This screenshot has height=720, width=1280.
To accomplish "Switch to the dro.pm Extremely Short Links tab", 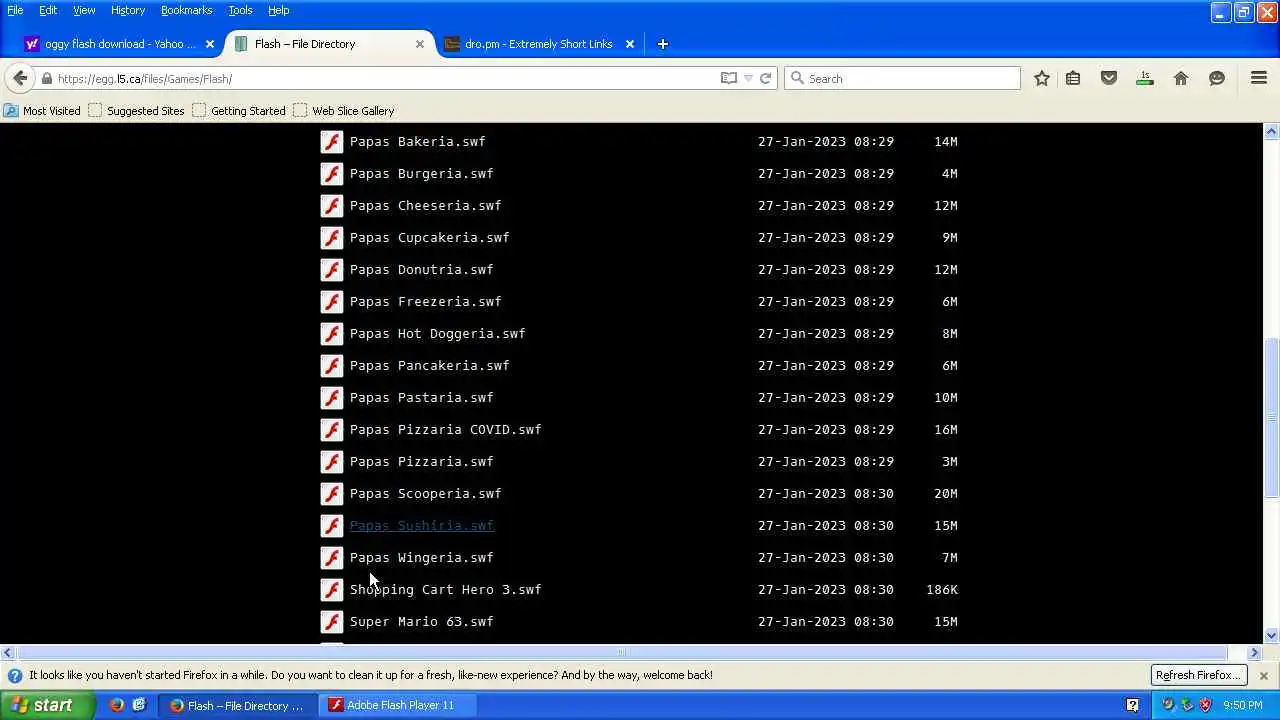I will tap(539, 44).
